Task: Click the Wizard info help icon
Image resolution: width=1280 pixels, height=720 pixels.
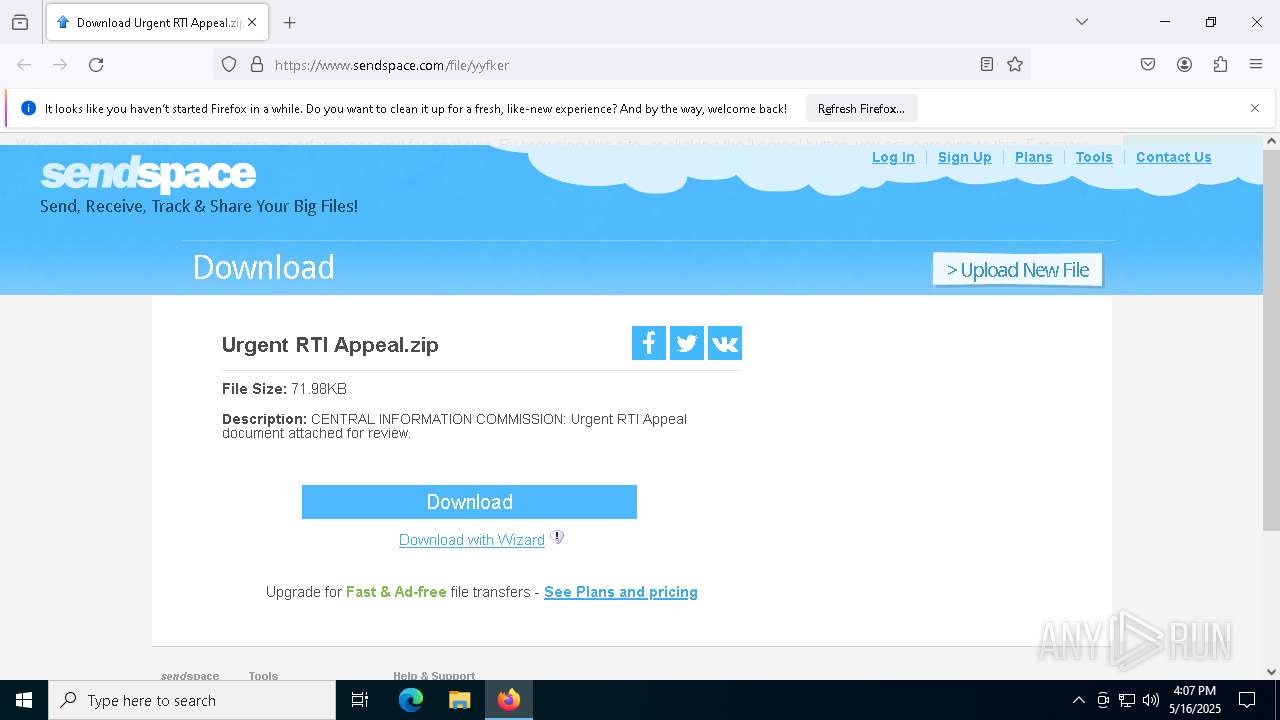Action: (x=558, y=537)
